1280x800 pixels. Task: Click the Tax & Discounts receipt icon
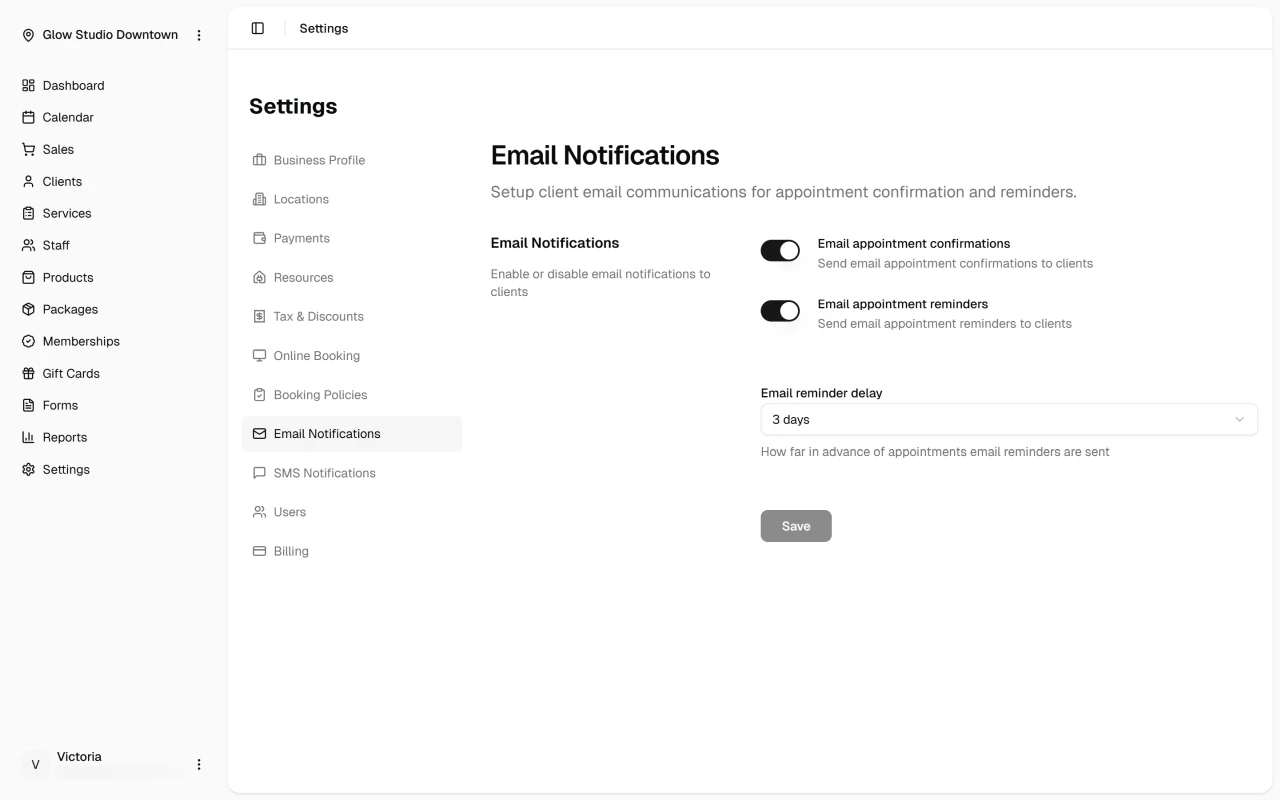pyautogui.click(x=259, y=316)
